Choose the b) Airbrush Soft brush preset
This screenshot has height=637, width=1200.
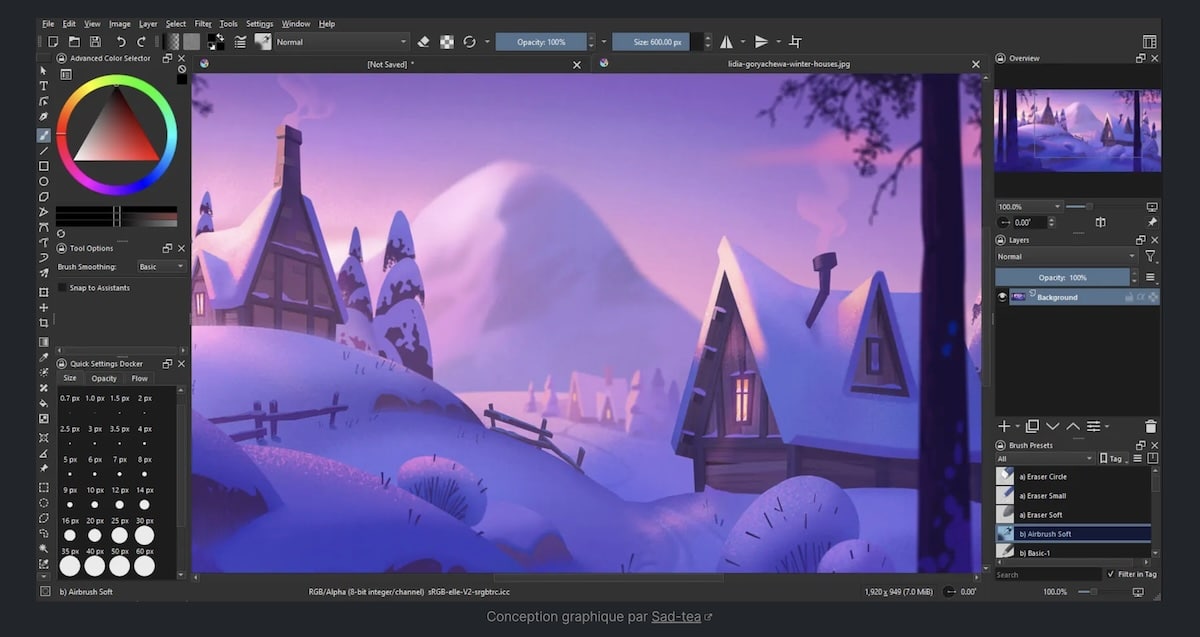tap(1073, 534)
